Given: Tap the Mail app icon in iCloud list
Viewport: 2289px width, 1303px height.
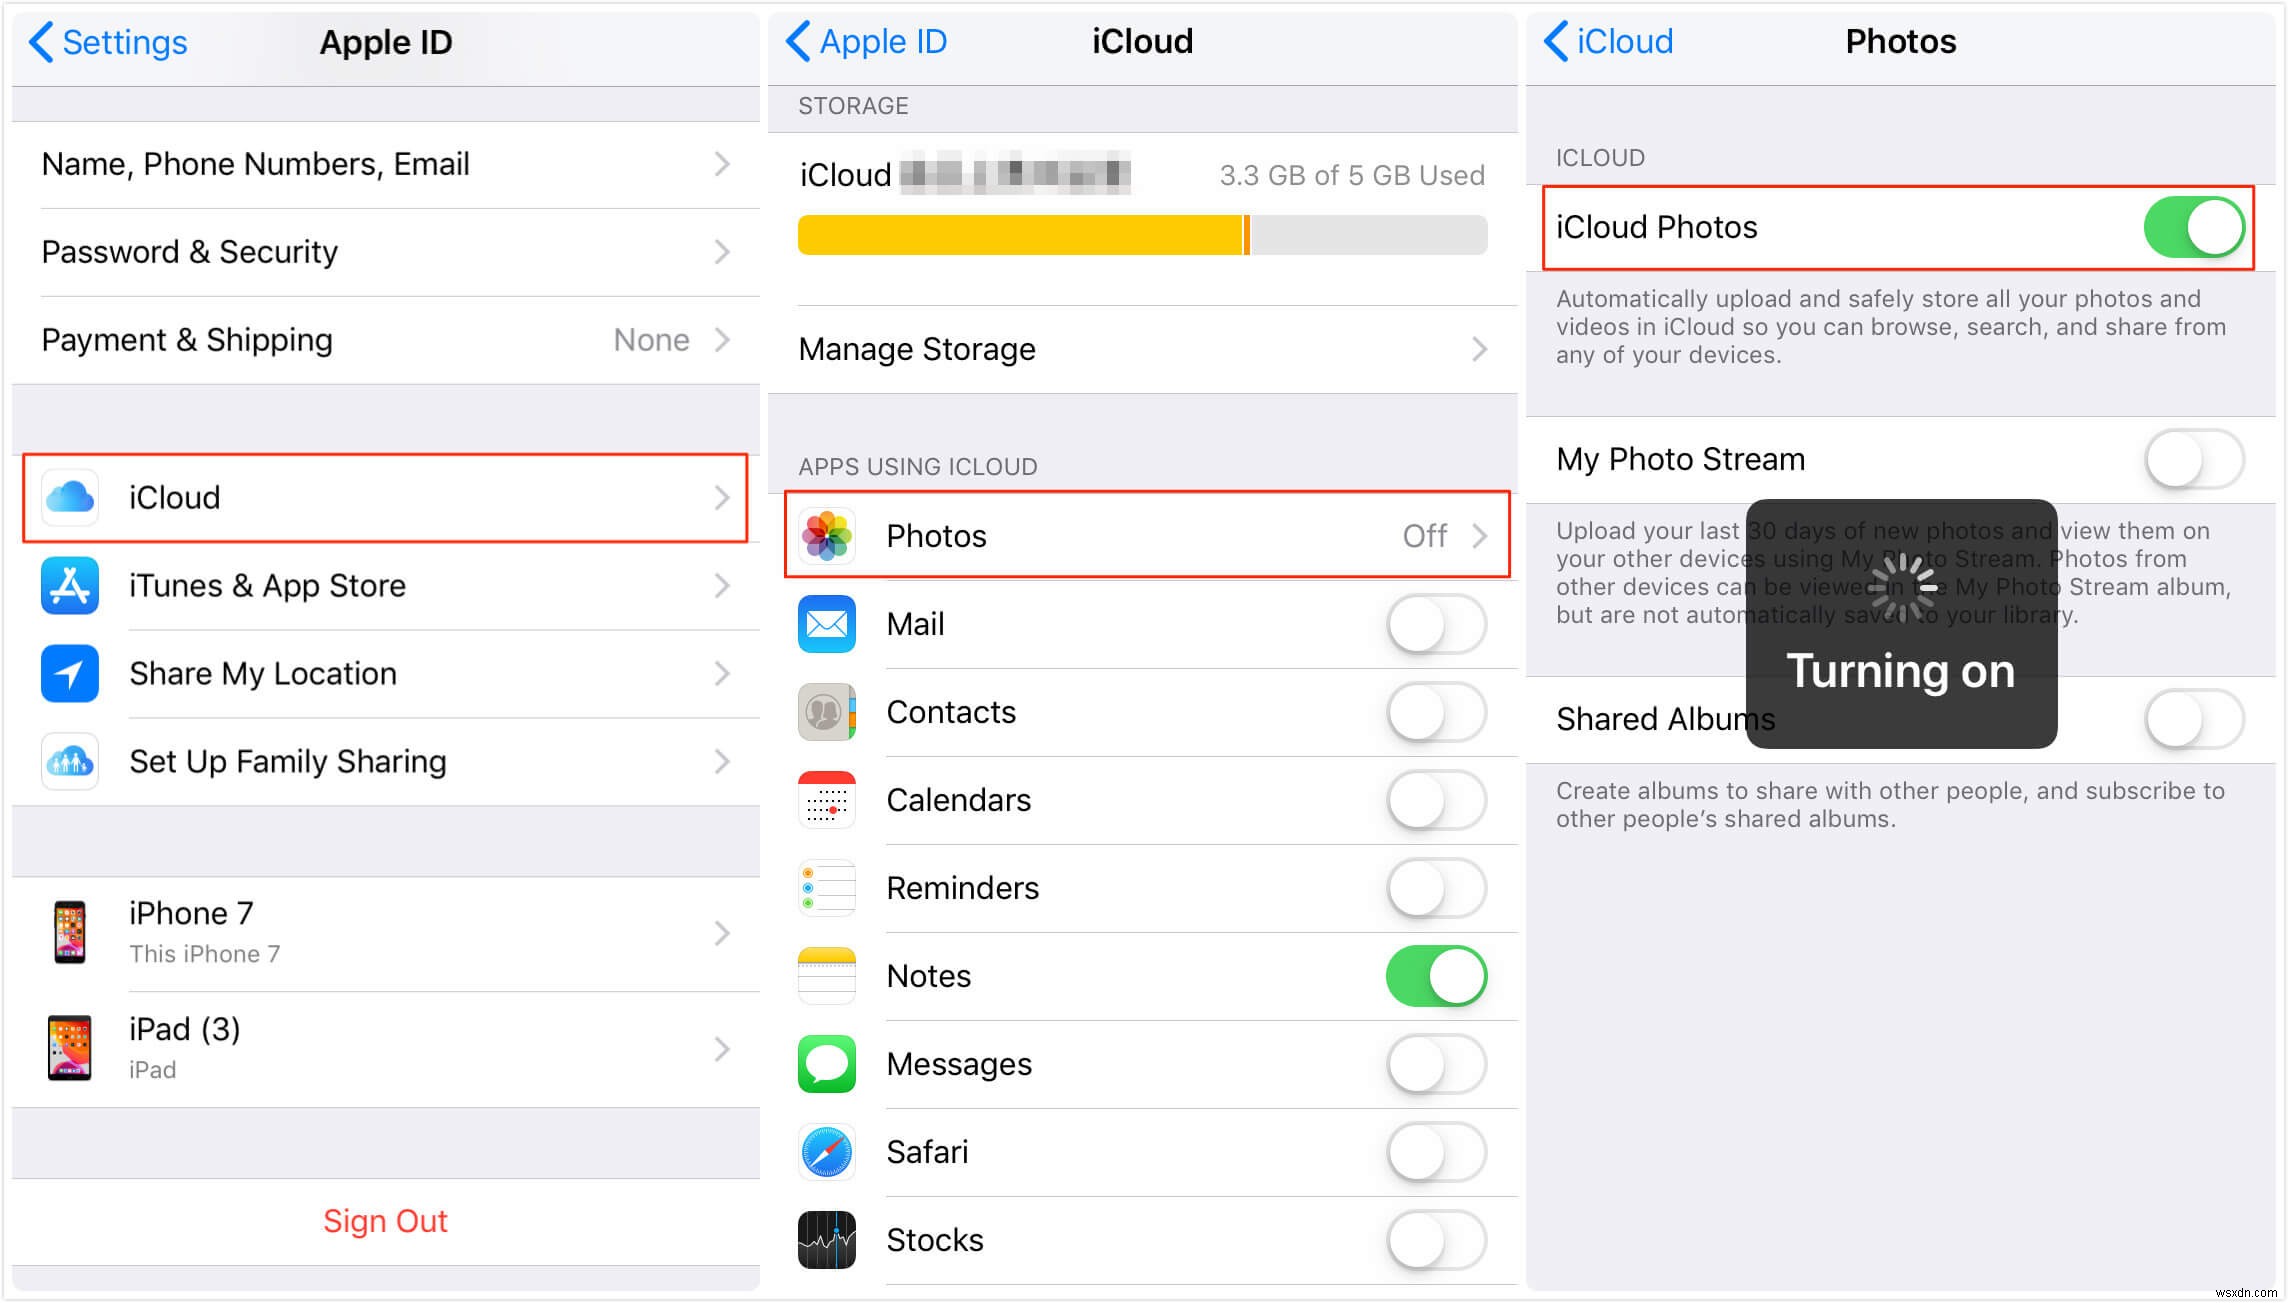Looking at the screenshot, I should click(x=829, y=626).
